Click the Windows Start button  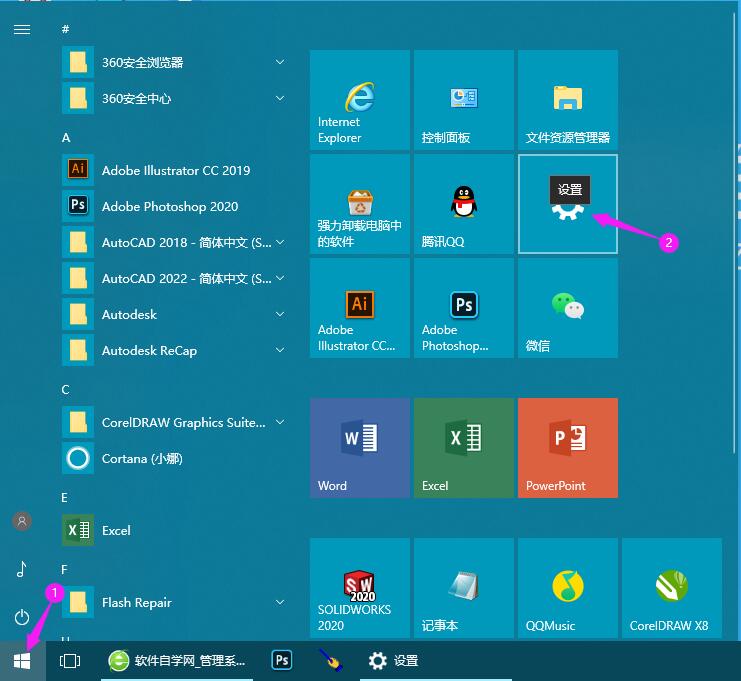(22, 661)
